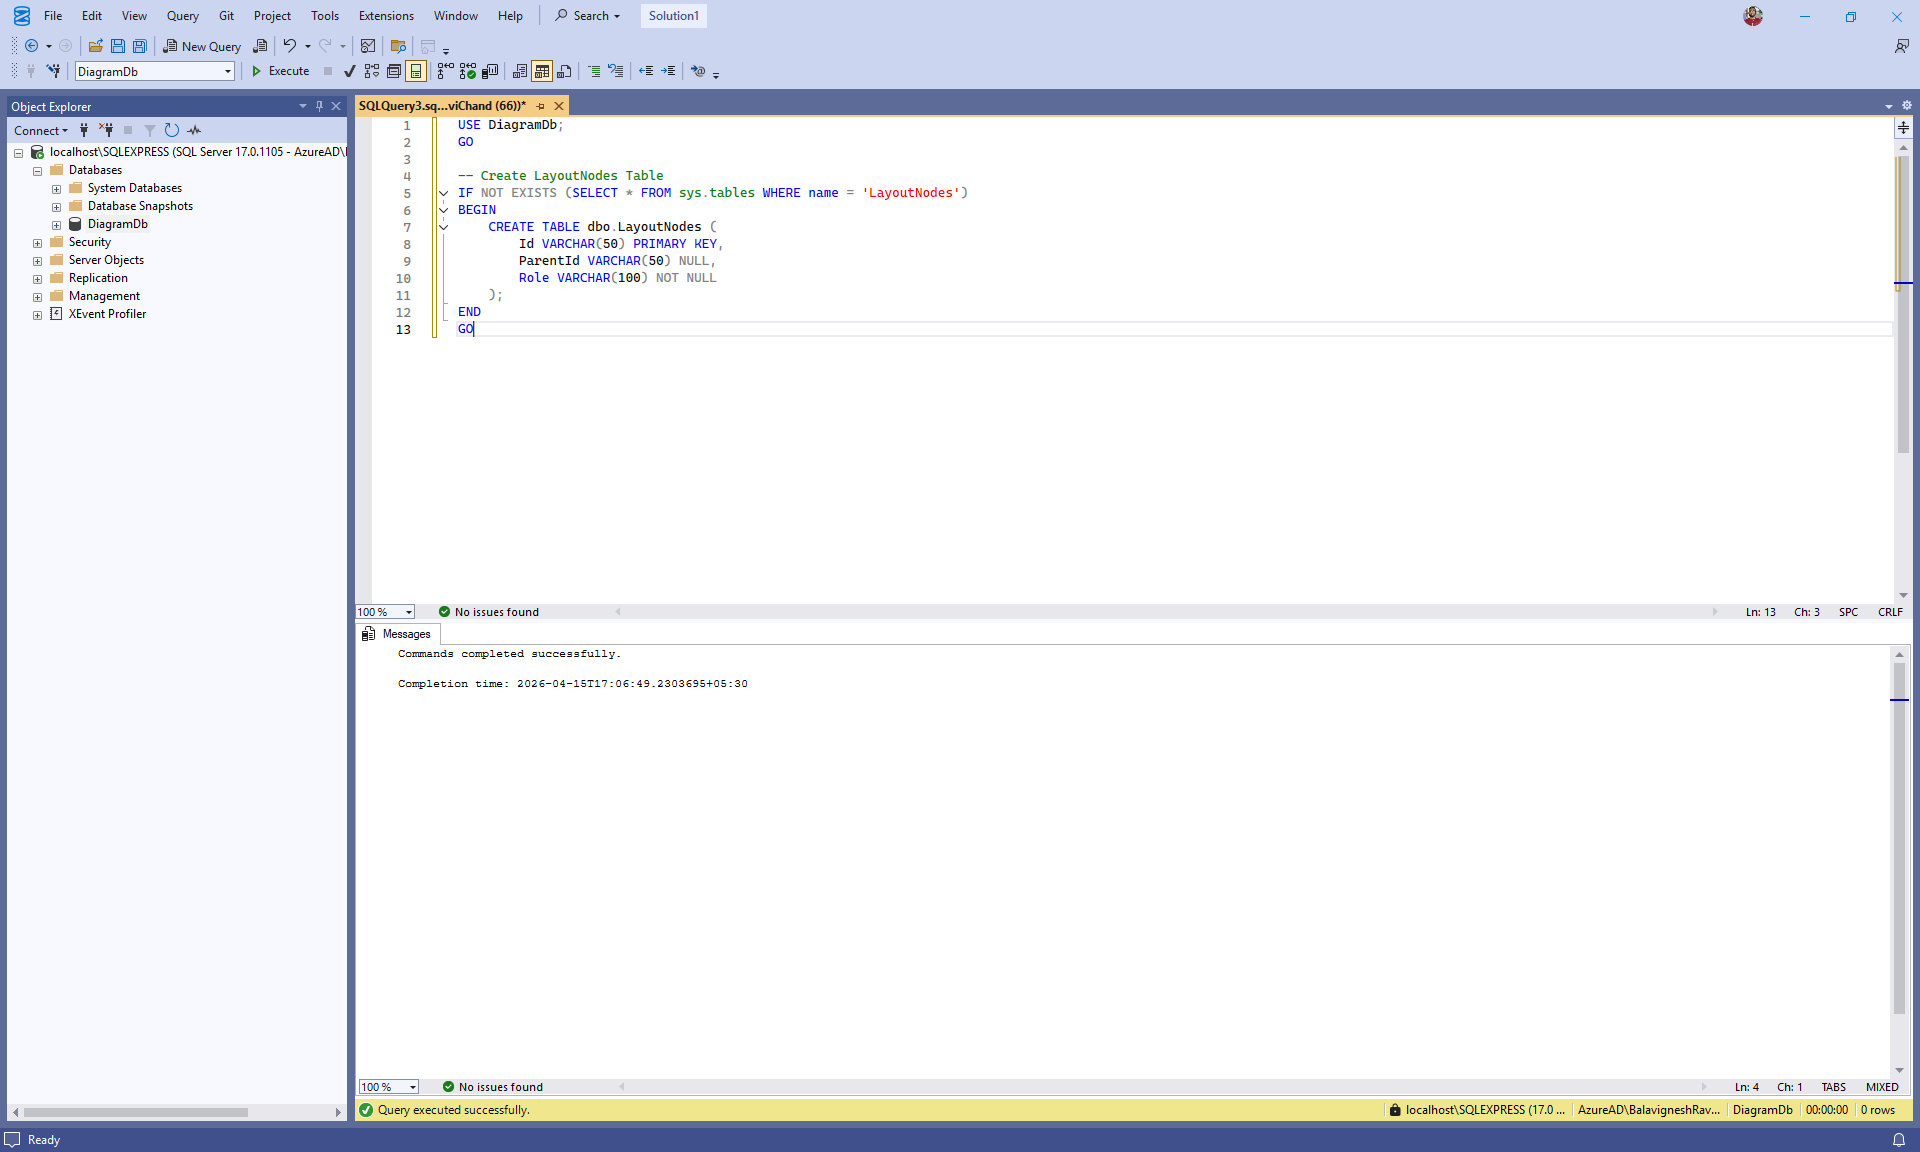Viewport: 1920px width, 1152px height.
Task: Click the New Query button
Action: tap(202, 46)
